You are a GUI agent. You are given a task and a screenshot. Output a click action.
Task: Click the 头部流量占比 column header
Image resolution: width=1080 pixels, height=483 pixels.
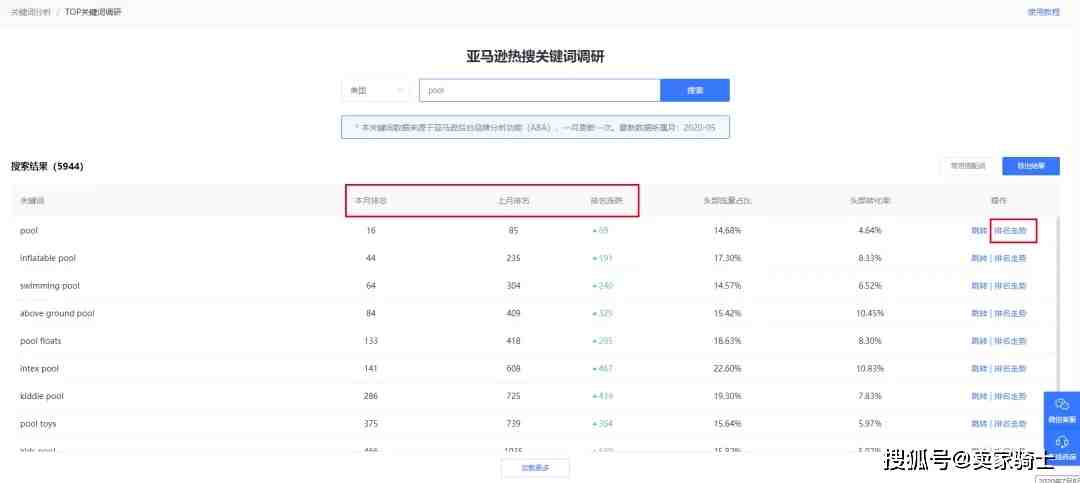727,201
